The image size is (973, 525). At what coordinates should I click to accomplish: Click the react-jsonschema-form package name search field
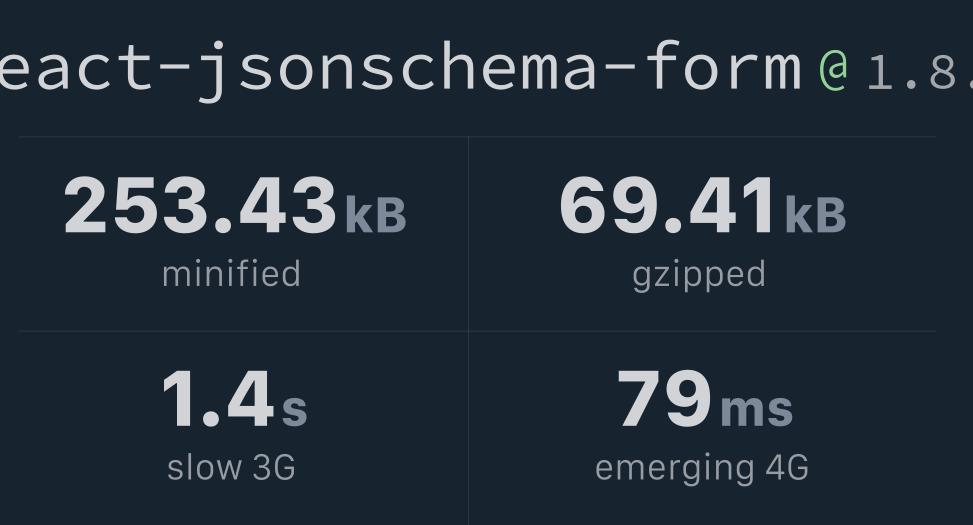coord(401,67)
